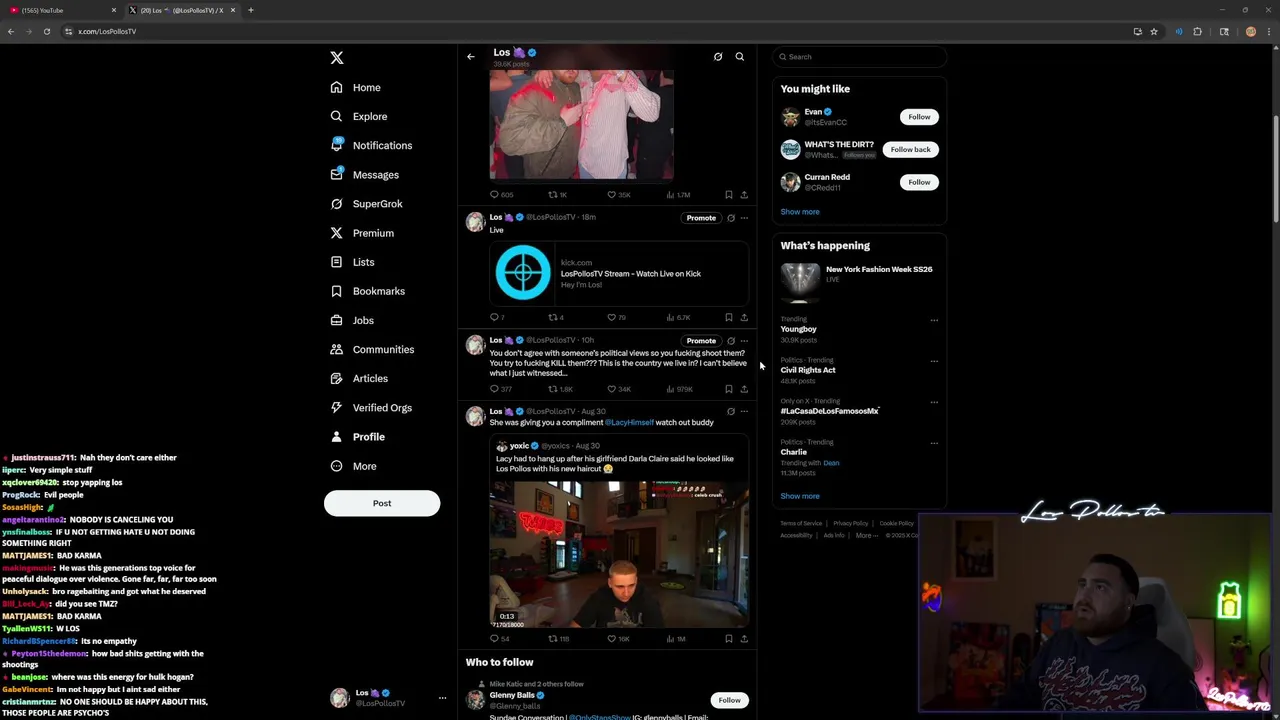The width and height of the screenshot is (1280, 720).
Task: Click the white Post button
Action: point(382,503)
